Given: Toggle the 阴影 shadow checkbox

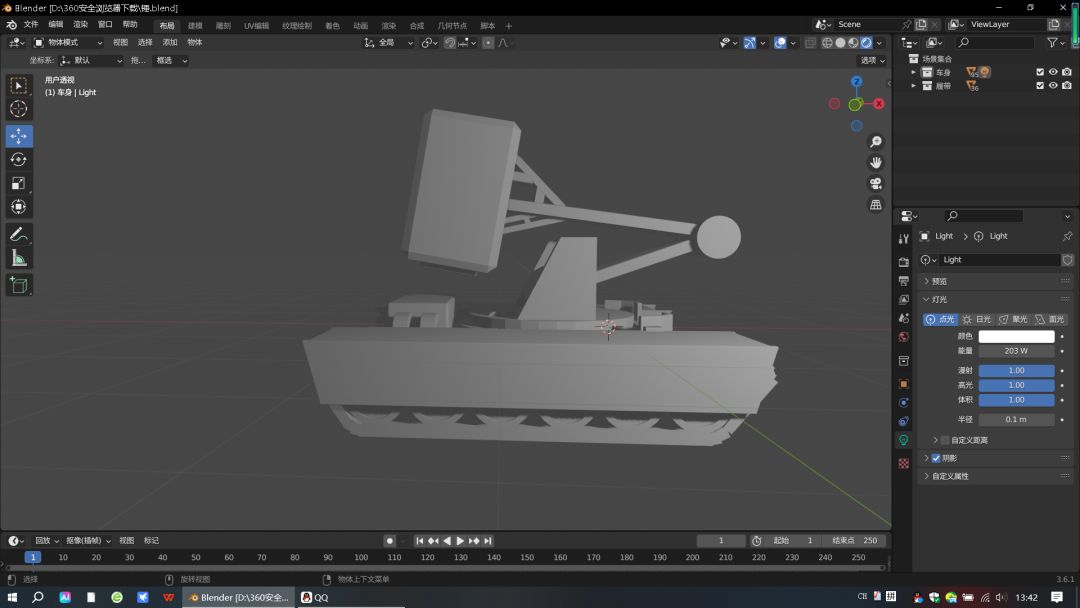Looking at the screenshot, I should (936, 458).
